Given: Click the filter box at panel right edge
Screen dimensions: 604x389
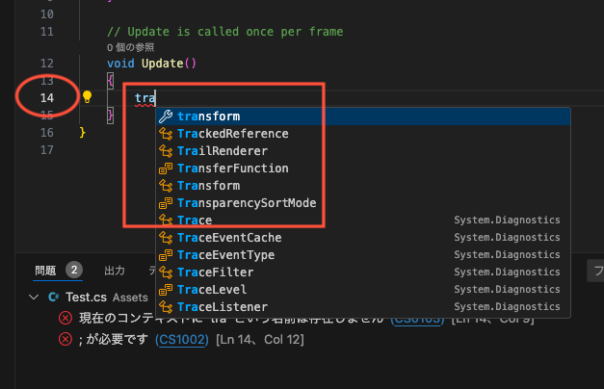Looking at the screenshot, I should [596, 270].
